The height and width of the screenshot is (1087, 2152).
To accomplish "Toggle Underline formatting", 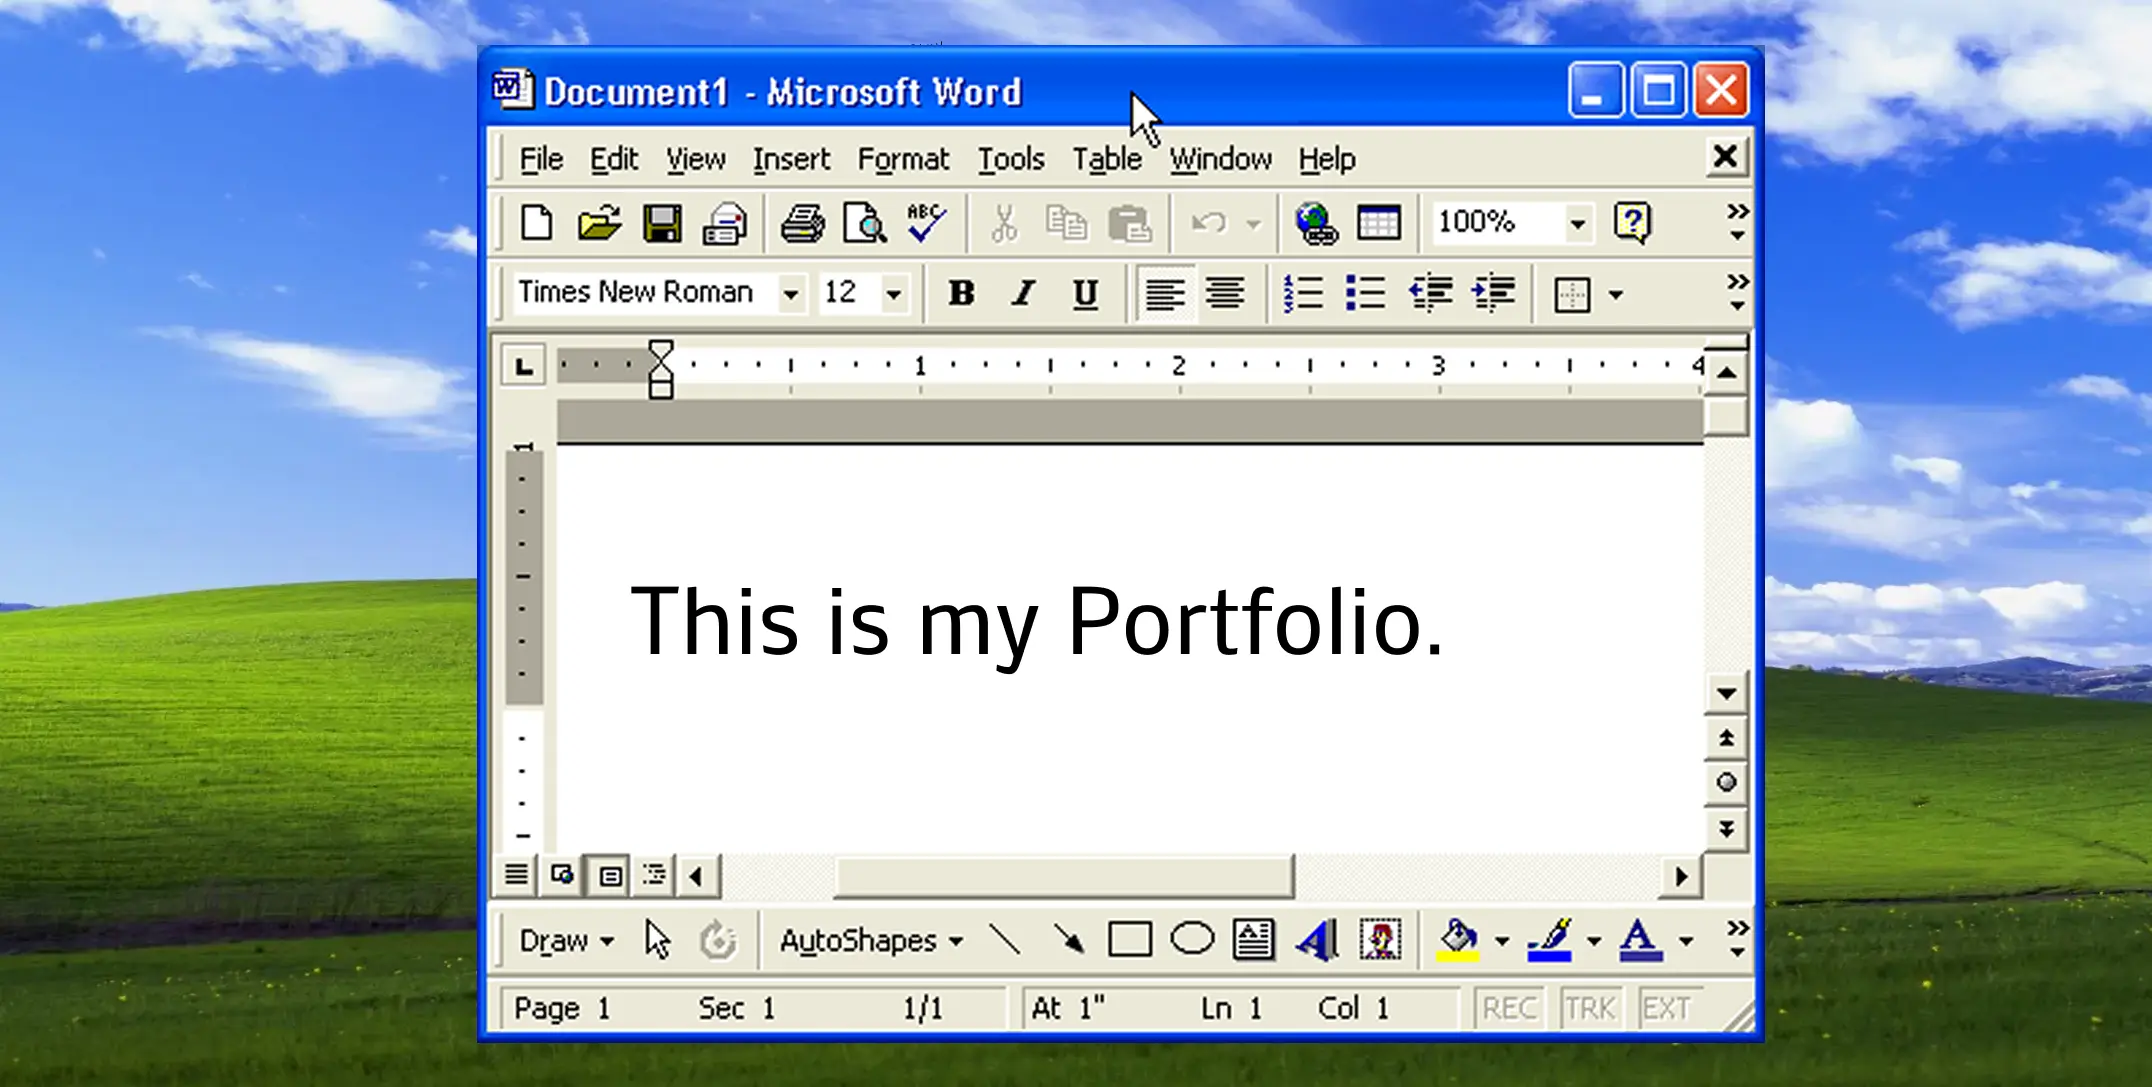I will coord(1085,293).
